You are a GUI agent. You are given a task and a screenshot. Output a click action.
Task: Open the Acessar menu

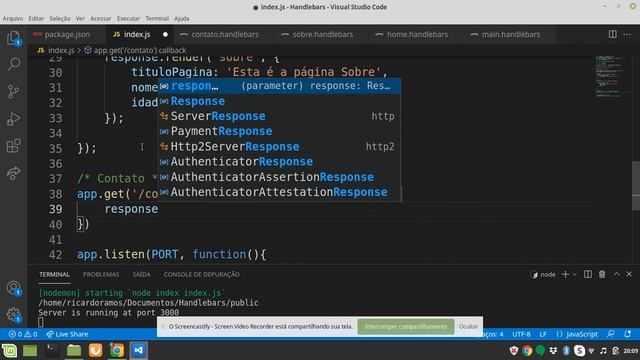coord(100,18)
